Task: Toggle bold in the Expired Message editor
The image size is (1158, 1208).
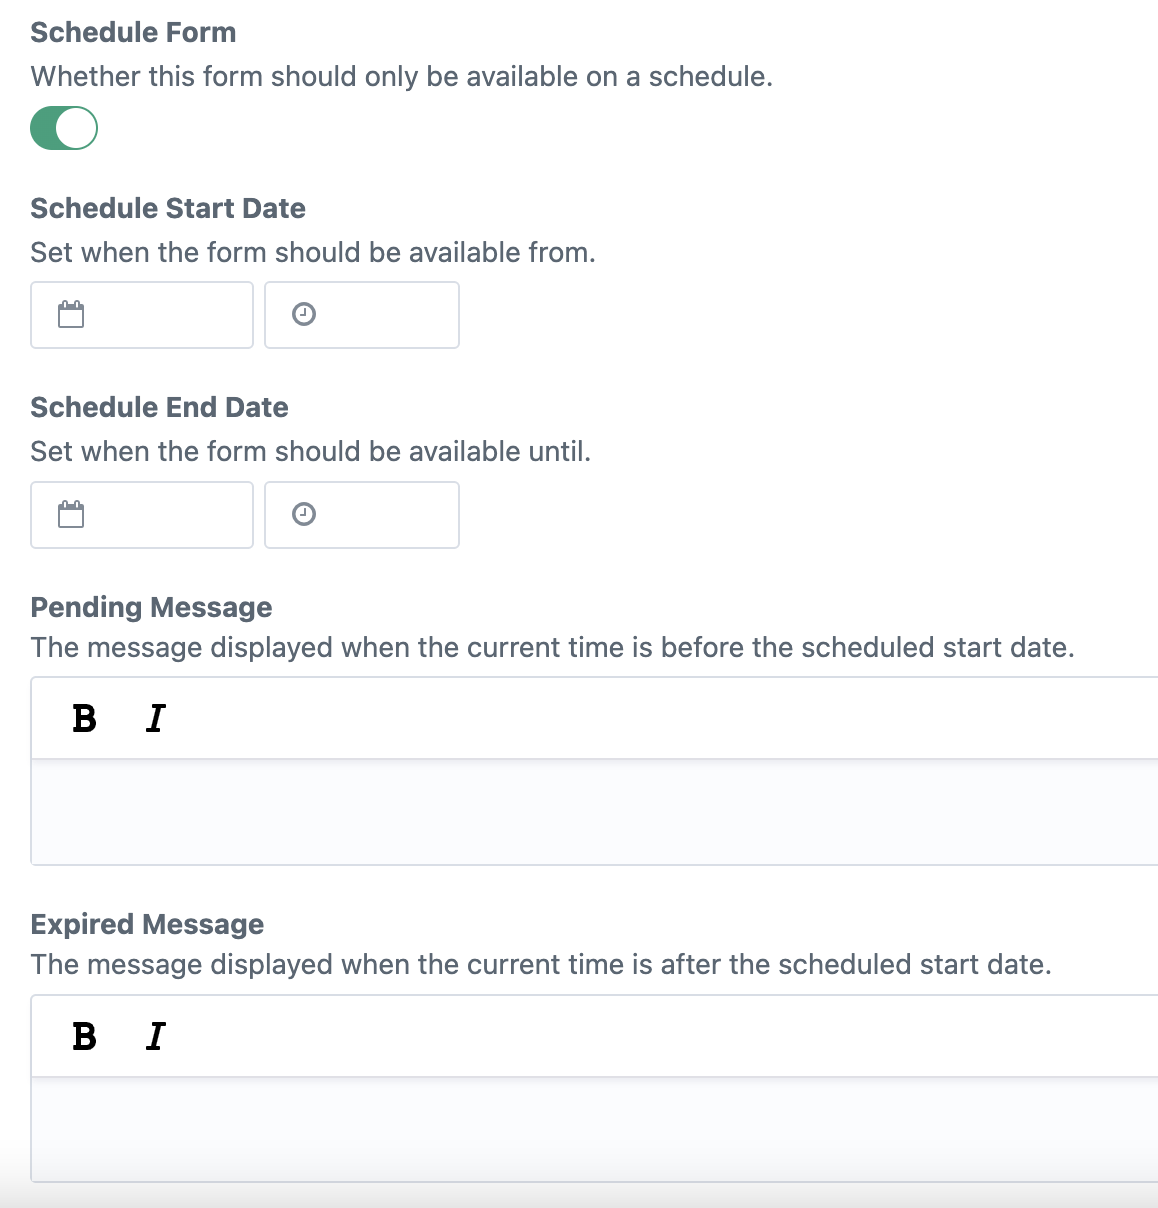Action: click(85, 1036)
